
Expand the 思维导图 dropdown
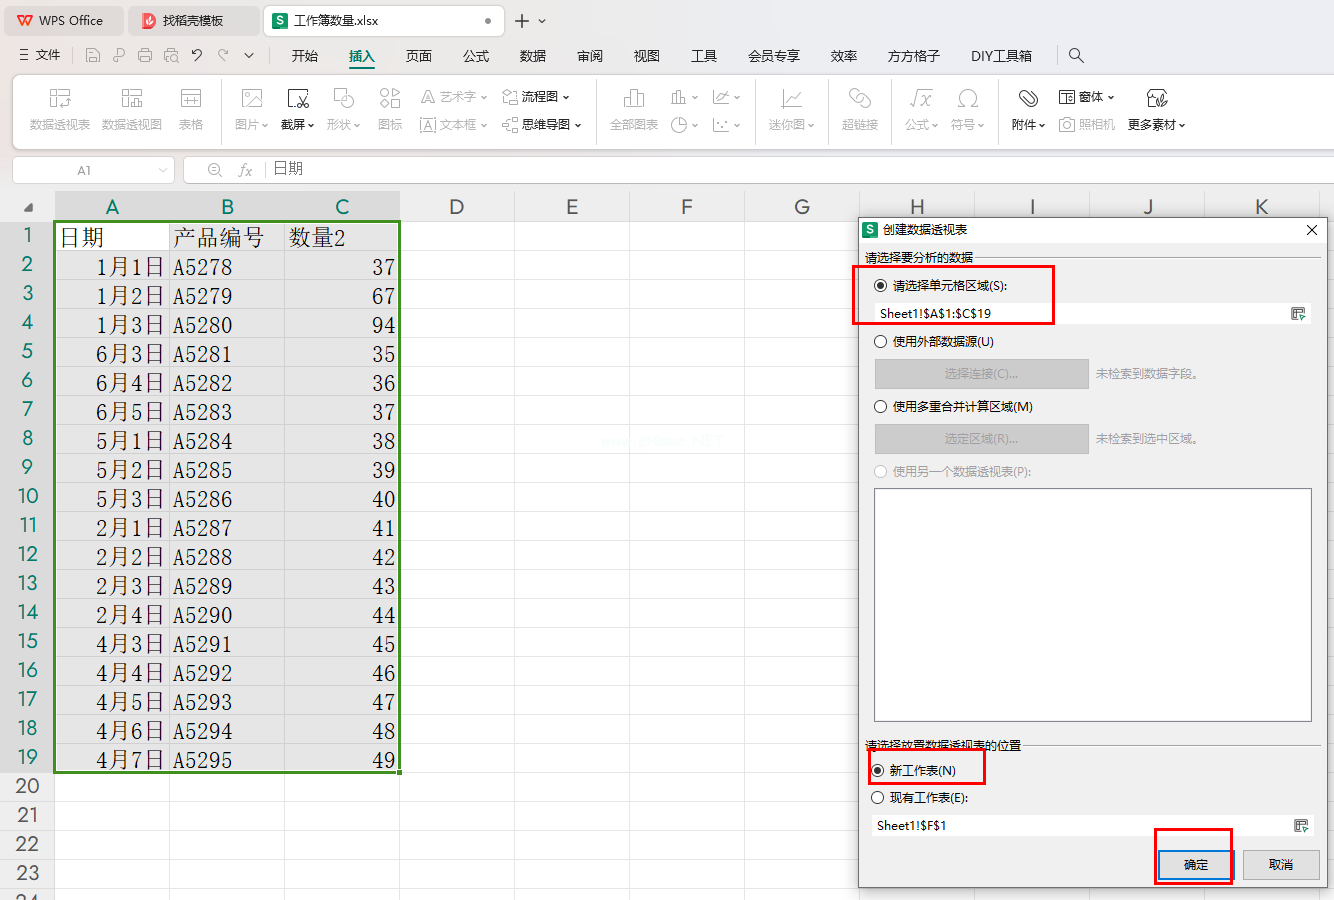pyautogui.click(x=542, y=125)
